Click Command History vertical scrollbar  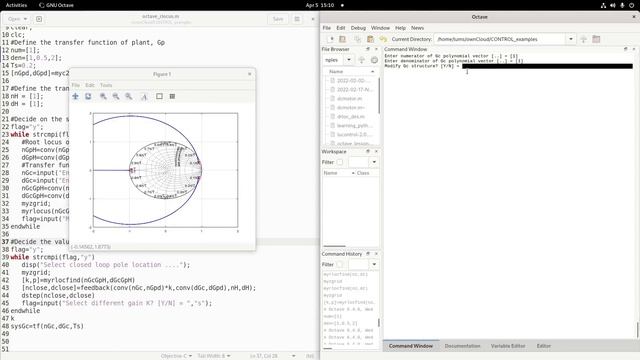[x=379, y=322]
